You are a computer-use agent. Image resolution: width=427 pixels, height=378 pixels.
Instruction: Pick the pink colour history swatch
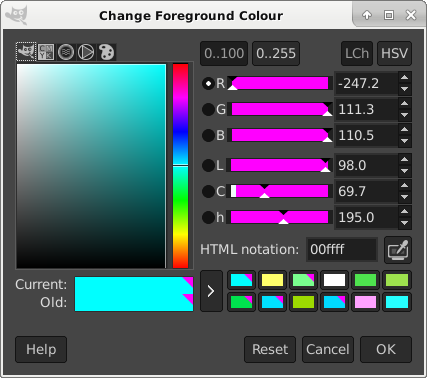click(365, 302)
